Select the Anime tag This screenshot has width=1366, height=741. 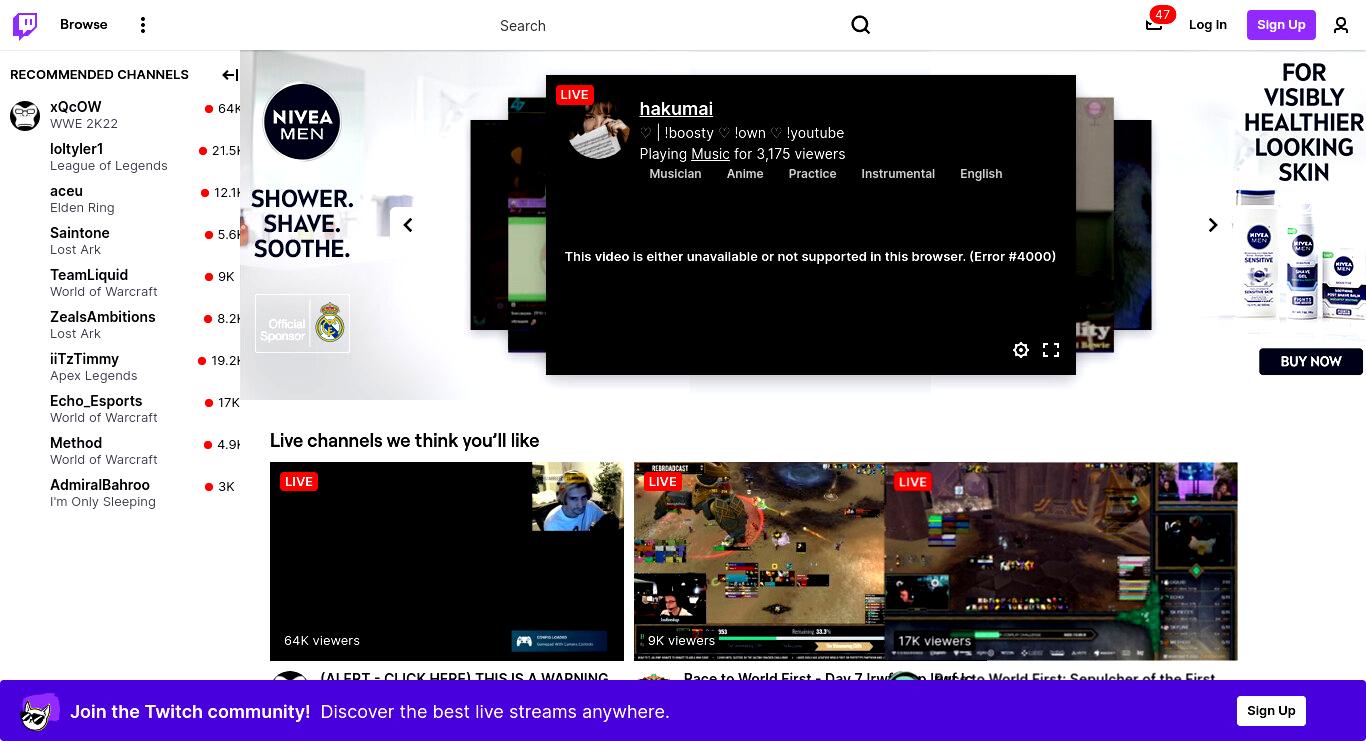[x=745, y=174]
